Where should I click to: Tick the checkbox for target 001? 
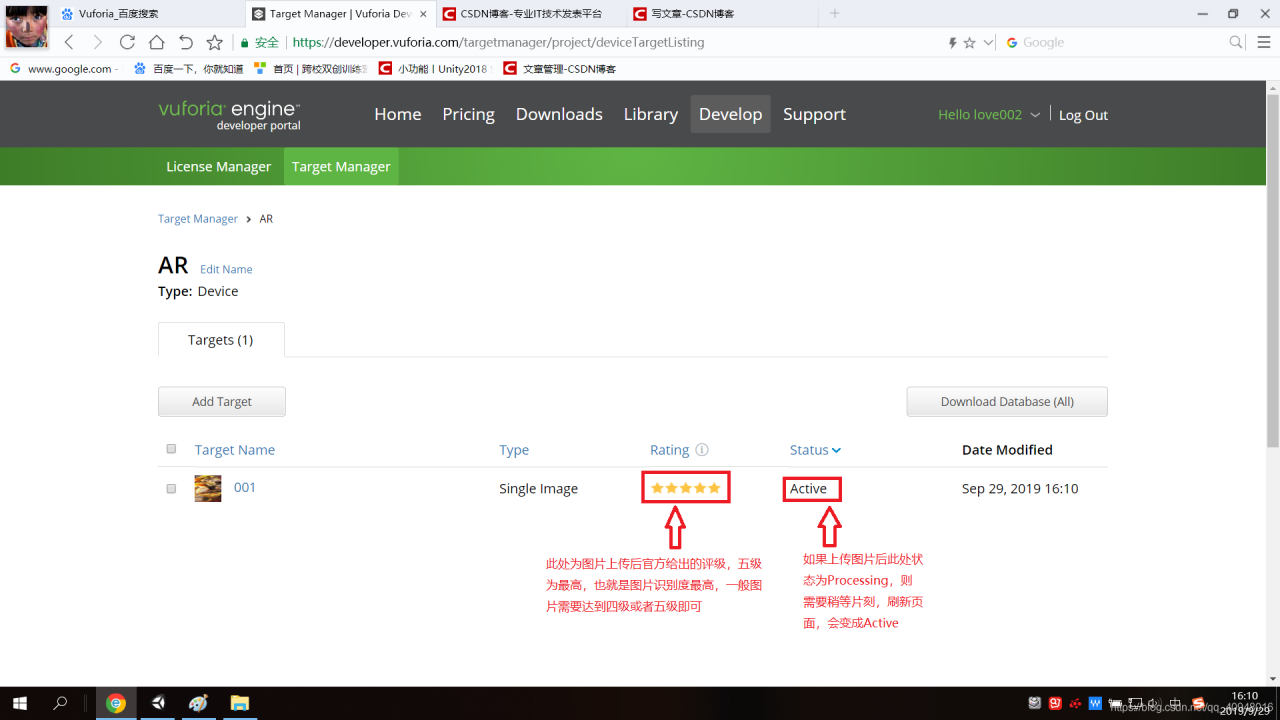(171, 489)
